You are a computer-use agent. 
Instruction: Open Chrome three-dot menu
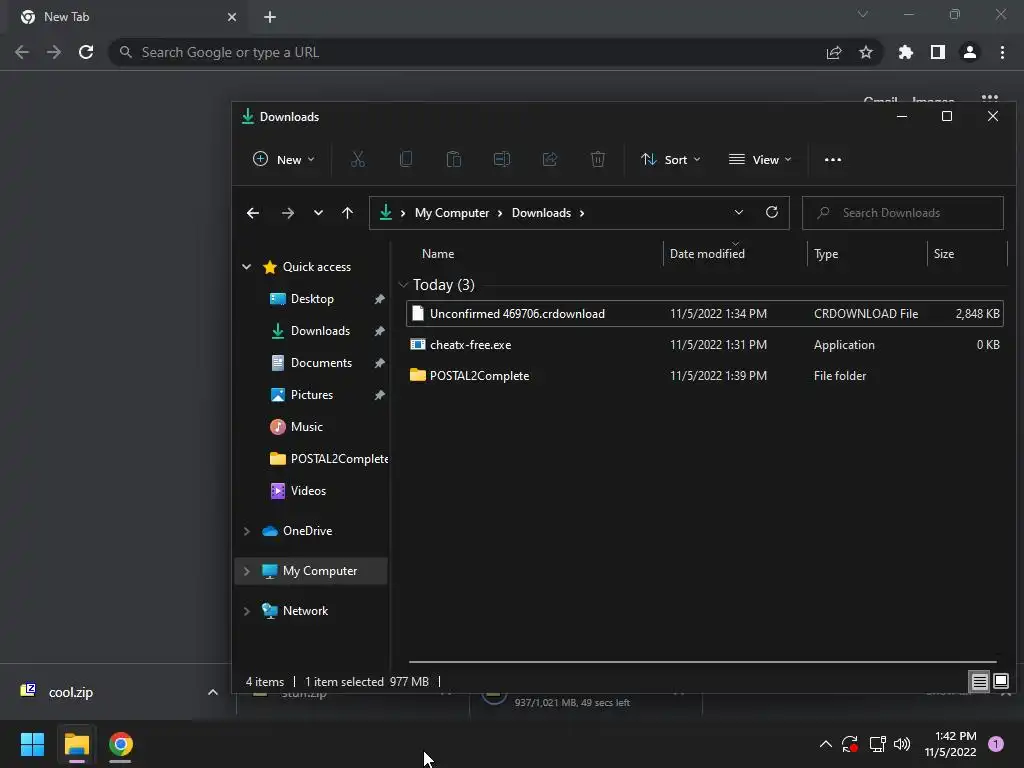pos(1002,52)
